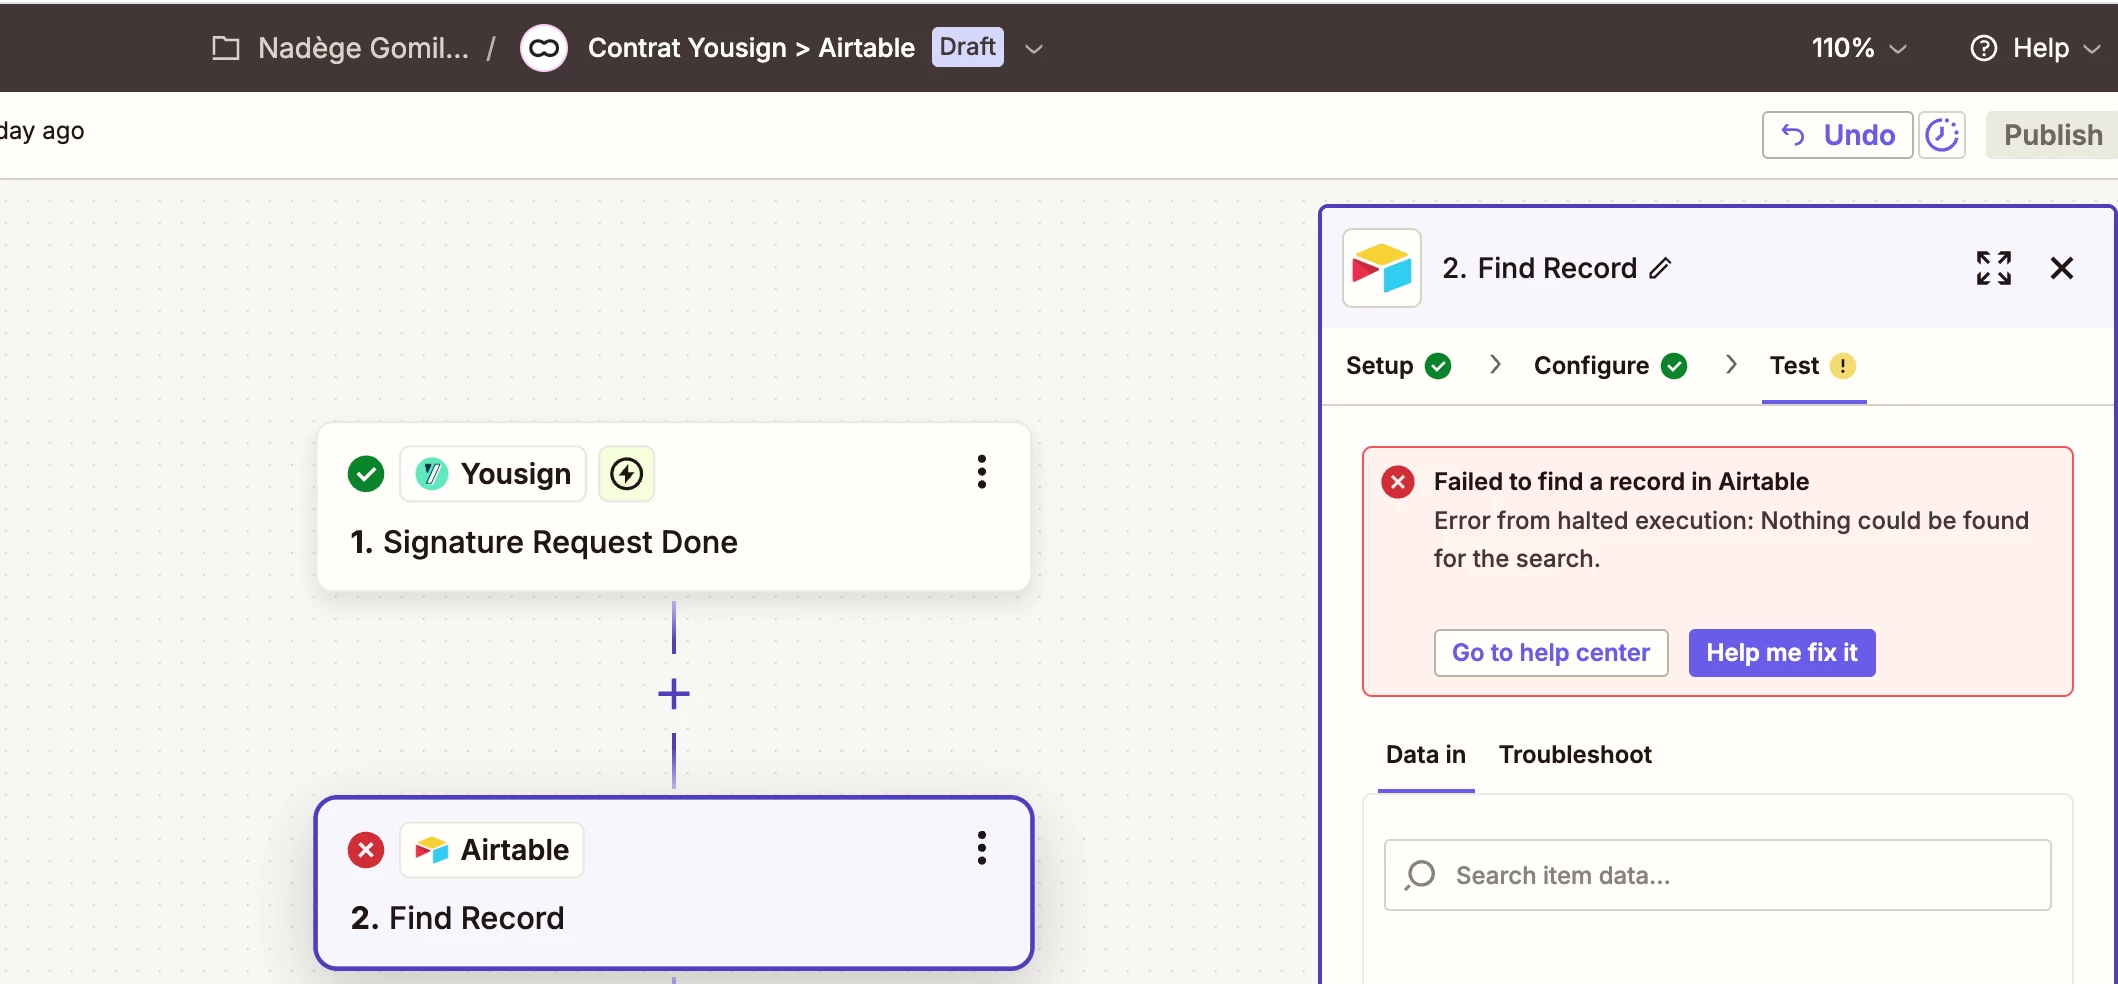This screenshot has width=2118, height=984.
Task: Click the Publish button
Action: pyautogui.click(x=2052, y=135)
